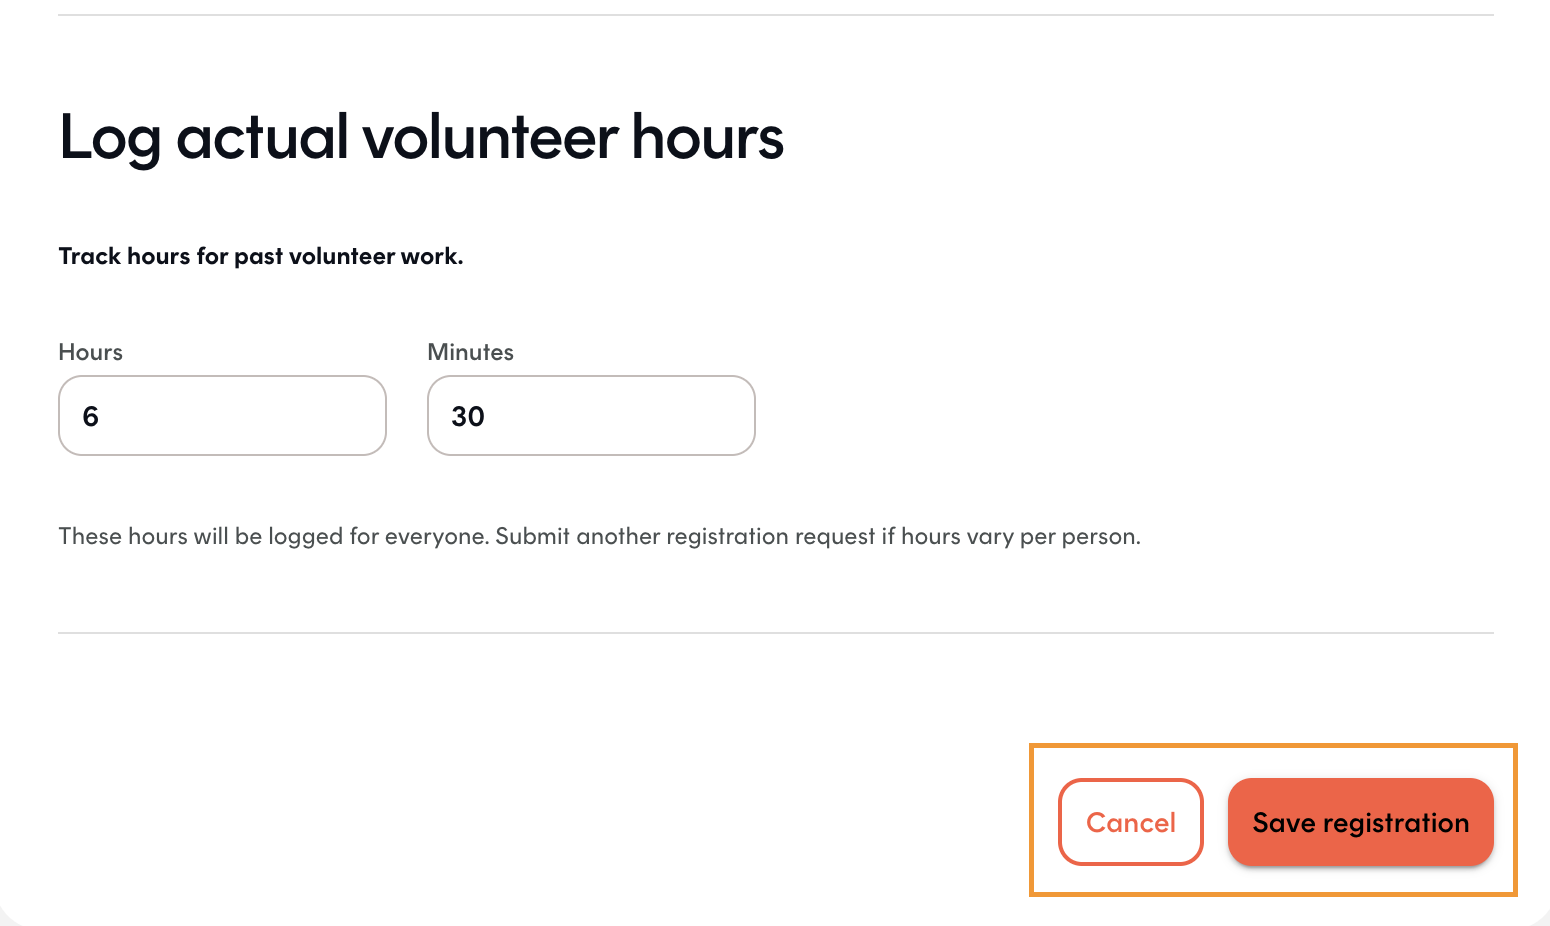Image resolution: width=1550 pixels, height=926 pixels.
Task: Click the top divider line above the heading
Action: click(x=776, y=15)
